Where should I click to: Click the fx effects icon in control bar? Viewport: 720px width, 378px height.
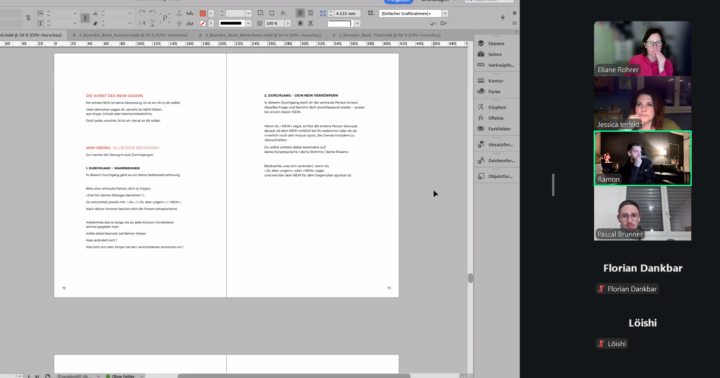pos(283,13)
